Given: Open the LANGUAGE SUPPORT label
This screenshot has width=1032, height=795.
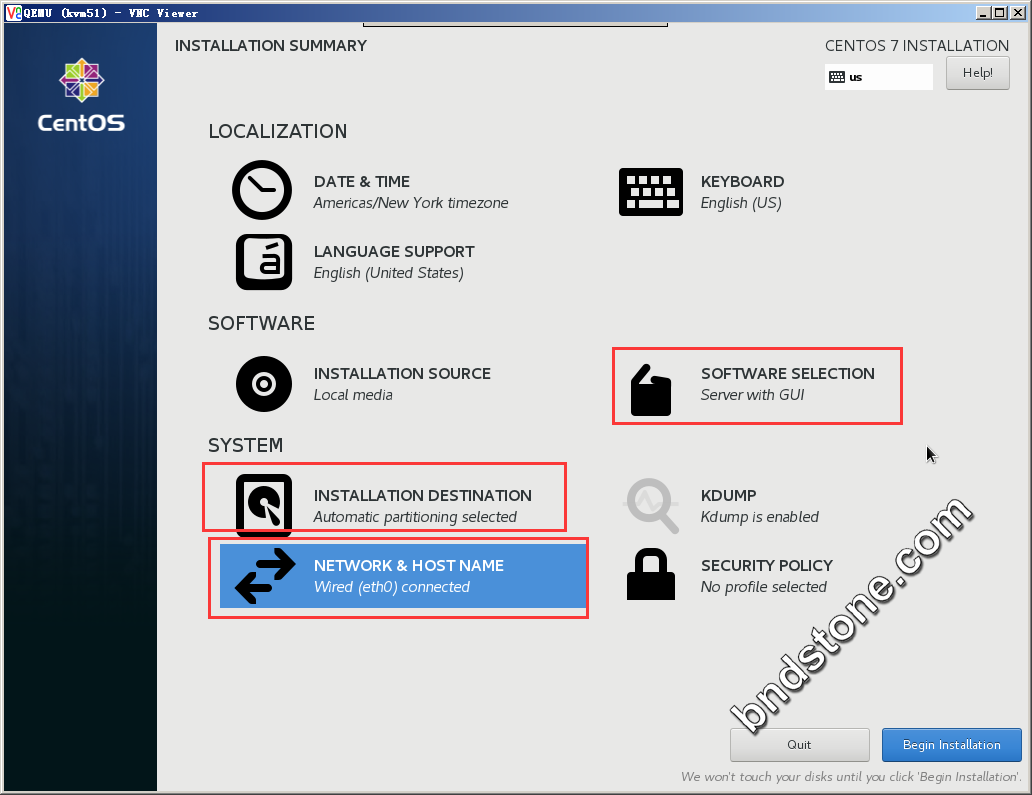Looking at the screenshot, I should tap(394, 251).
